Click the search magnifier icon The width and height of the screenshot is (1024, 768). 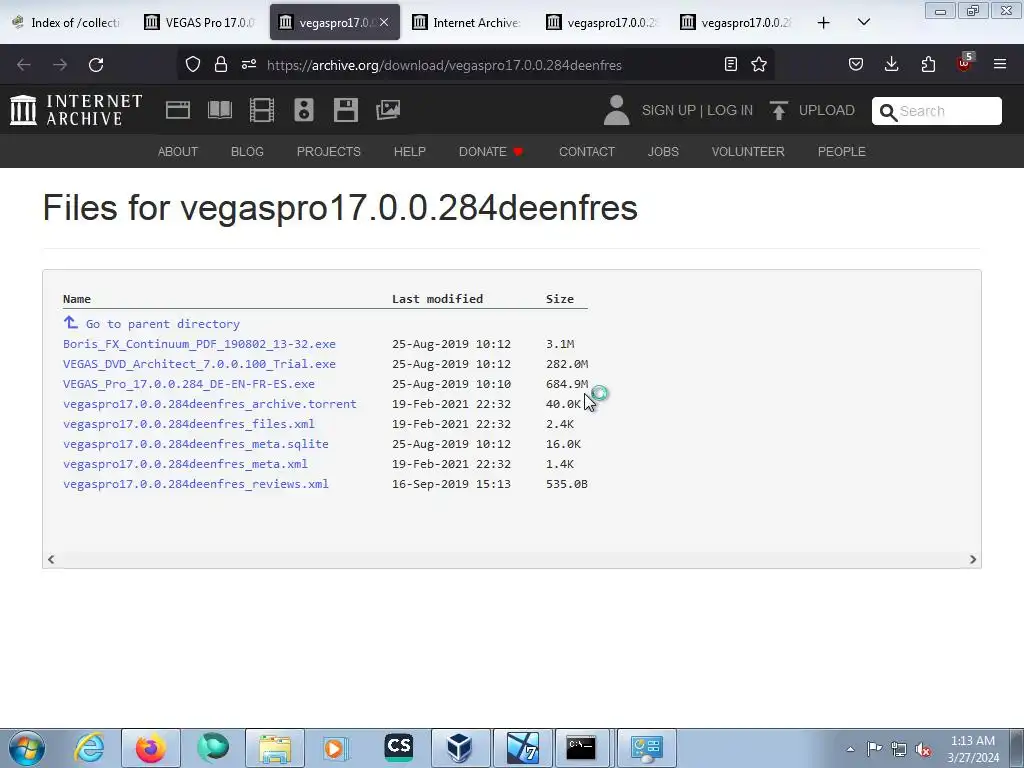point(888,112)
